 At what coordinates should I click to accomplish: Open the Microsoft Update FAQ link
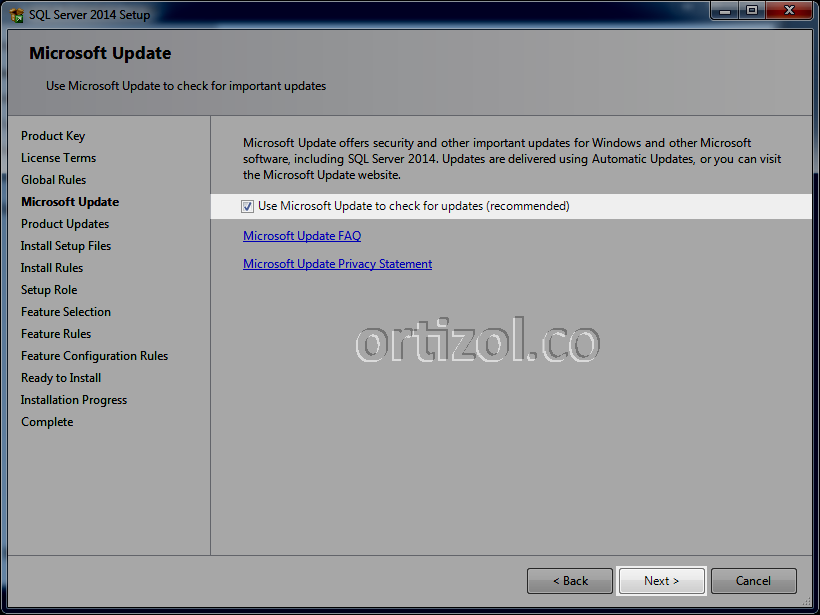pos(302,236)
